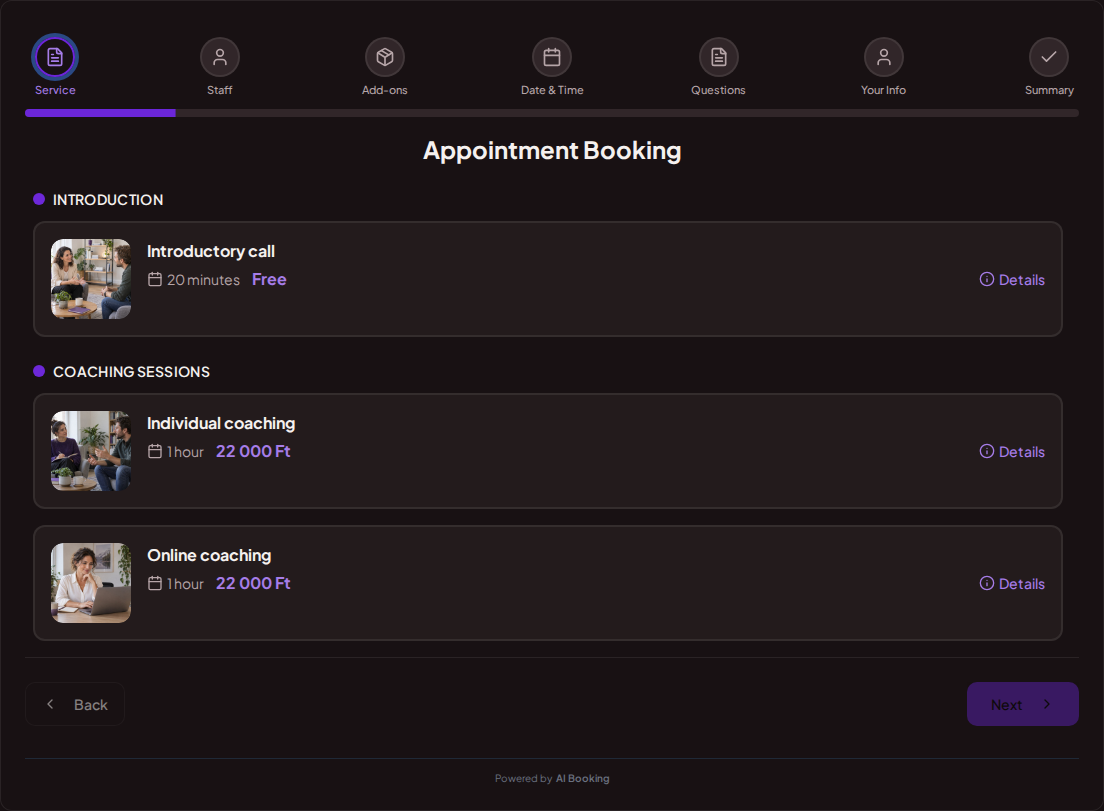Open the Add-ons step box icon
Image resolution: width=1104 pixels, height=811 pixels.
point(384,57)
